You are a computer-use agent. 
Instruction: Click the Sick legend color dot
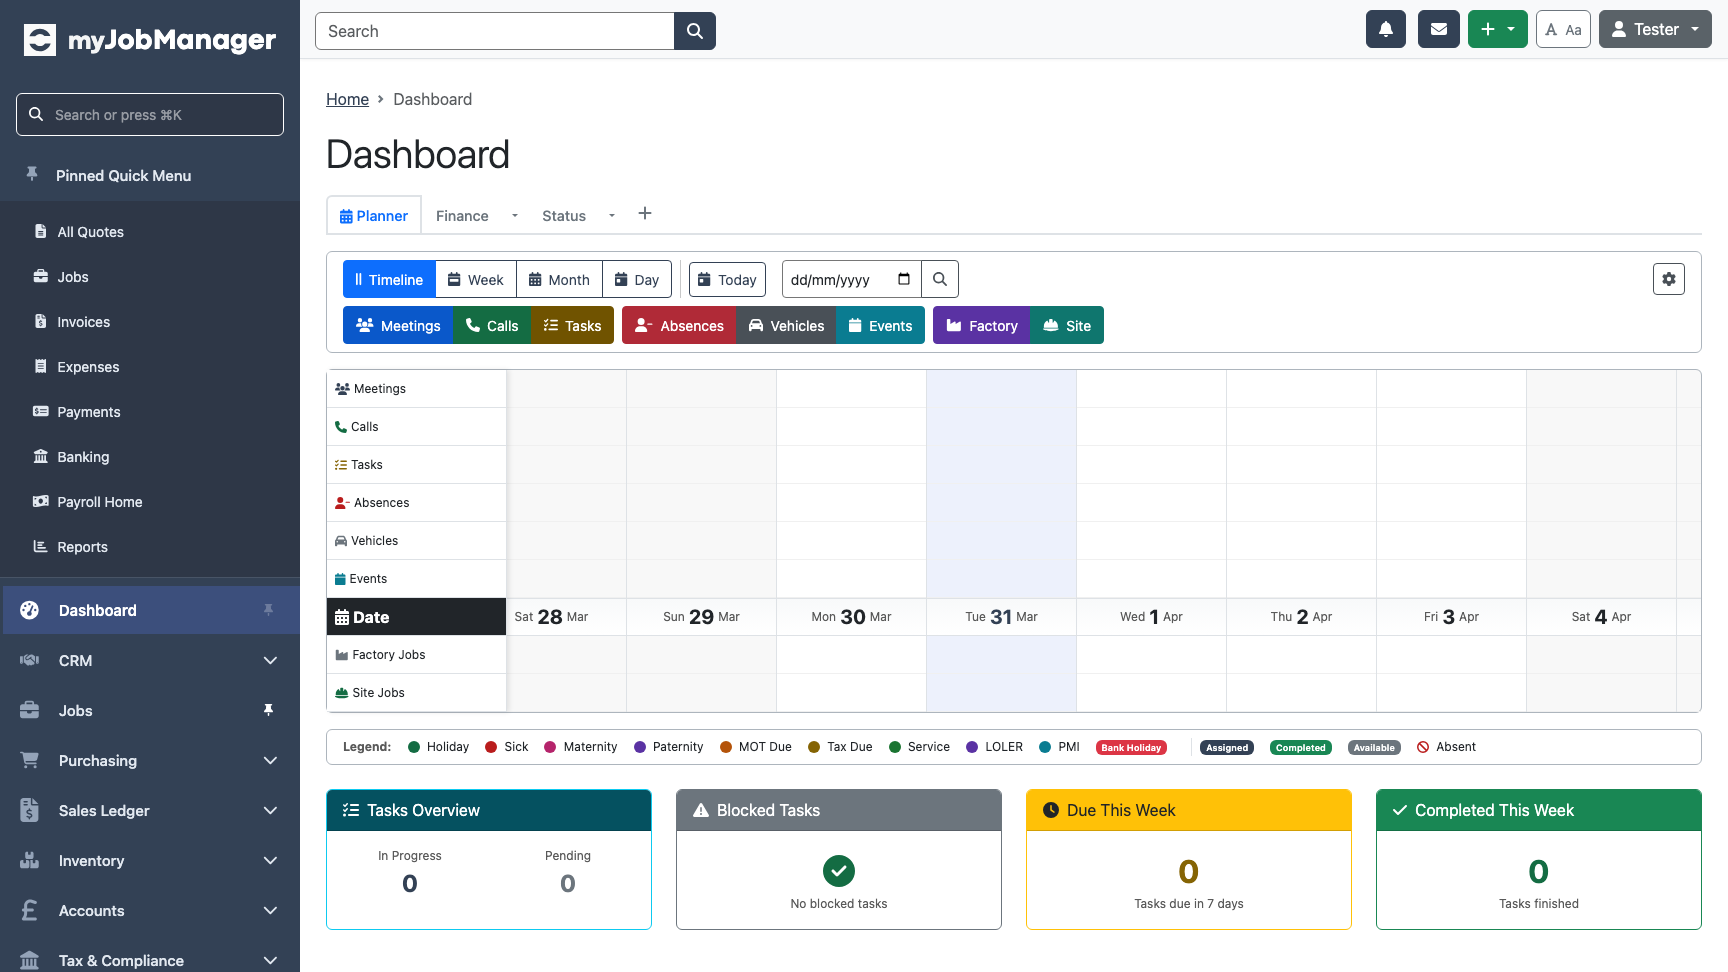(491, 747)
